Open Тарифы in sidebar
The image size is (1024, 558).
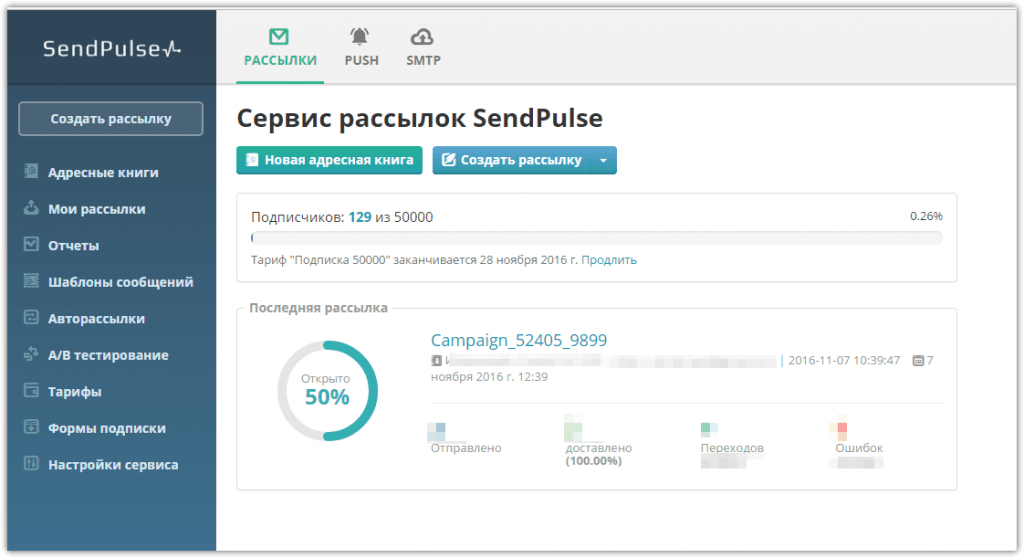(74, 392)
